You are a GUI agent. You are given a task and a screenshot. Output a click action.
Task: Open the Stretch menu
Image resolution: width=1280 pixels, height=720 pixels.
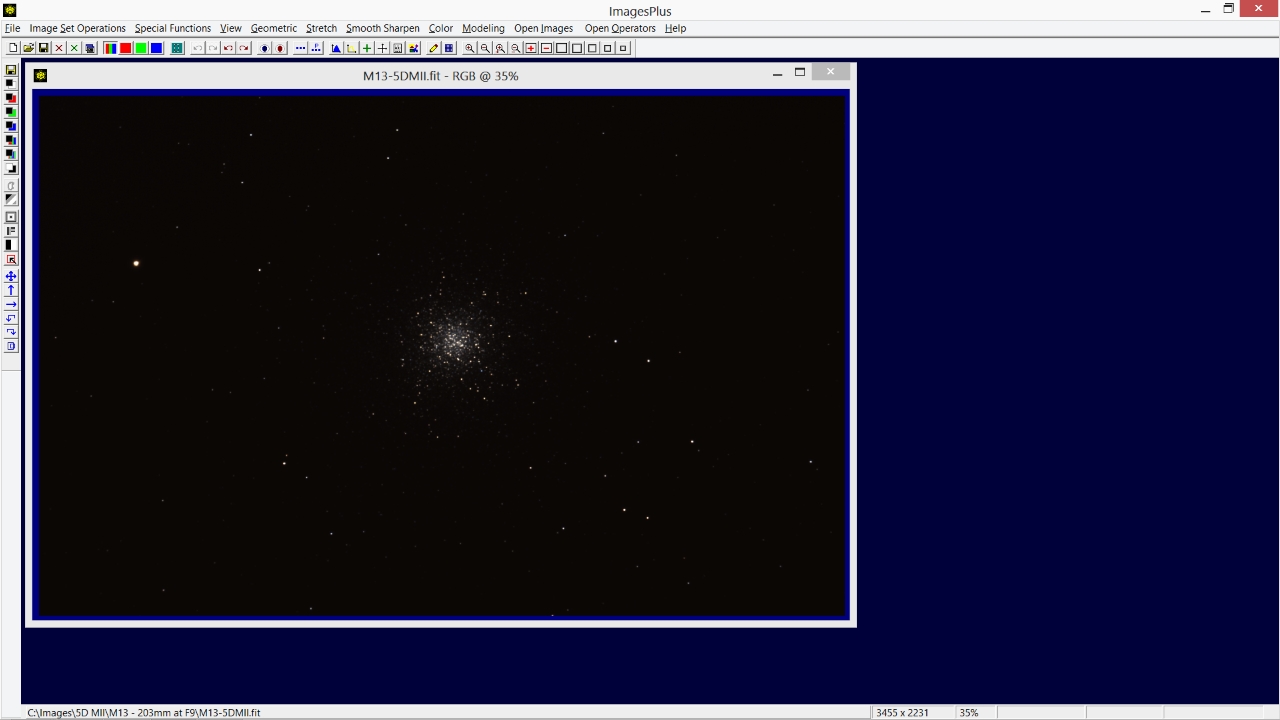322,28
